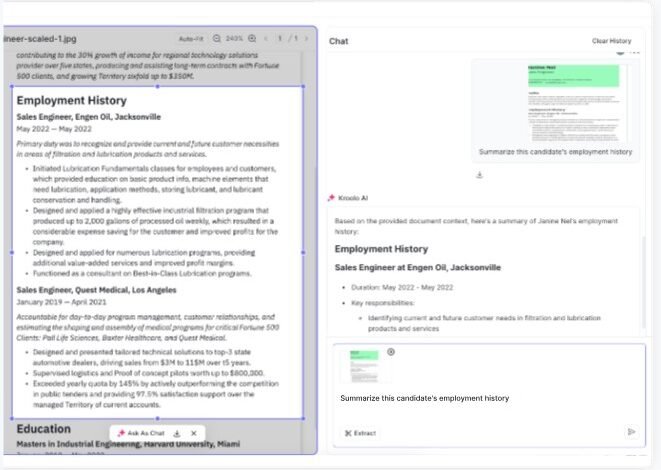Click 'Duration: May 2022 - May 2022' bullet

pos(402,287)
